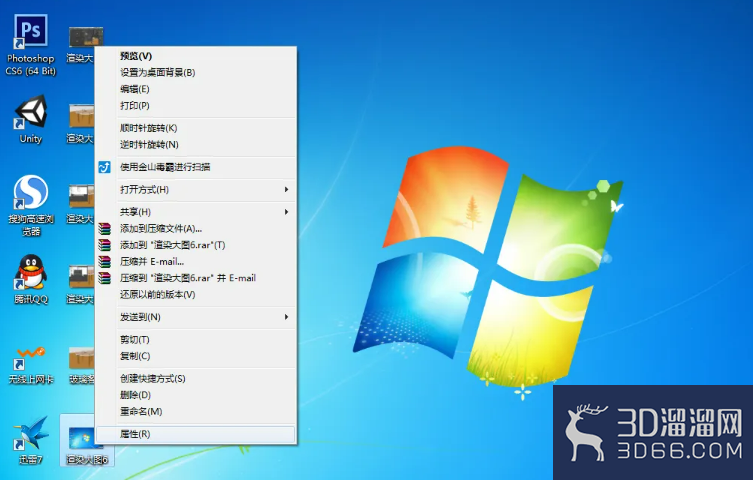753x480 pixels.
Task: Select the 搜狗高速浏览器 desktop shortcut
Action: tap(31, 205)
